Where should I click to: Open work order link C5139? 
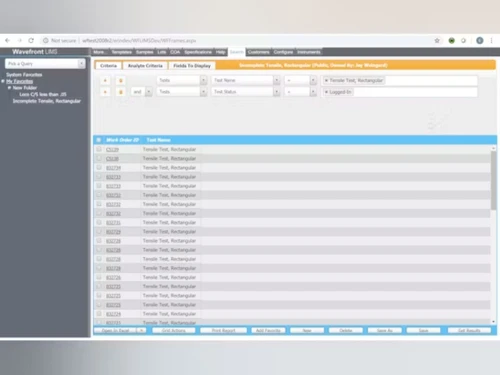112,150
